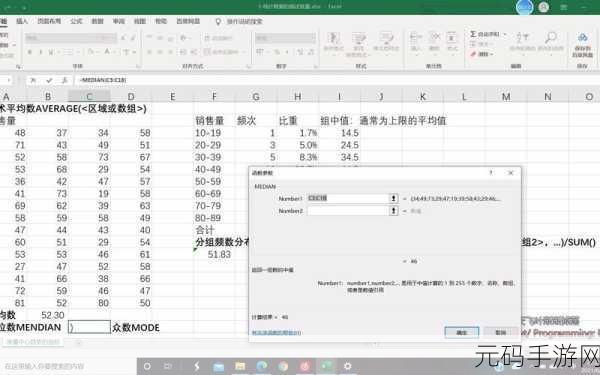
Task: Click the Insert cells icon
Action: [416, 38]
